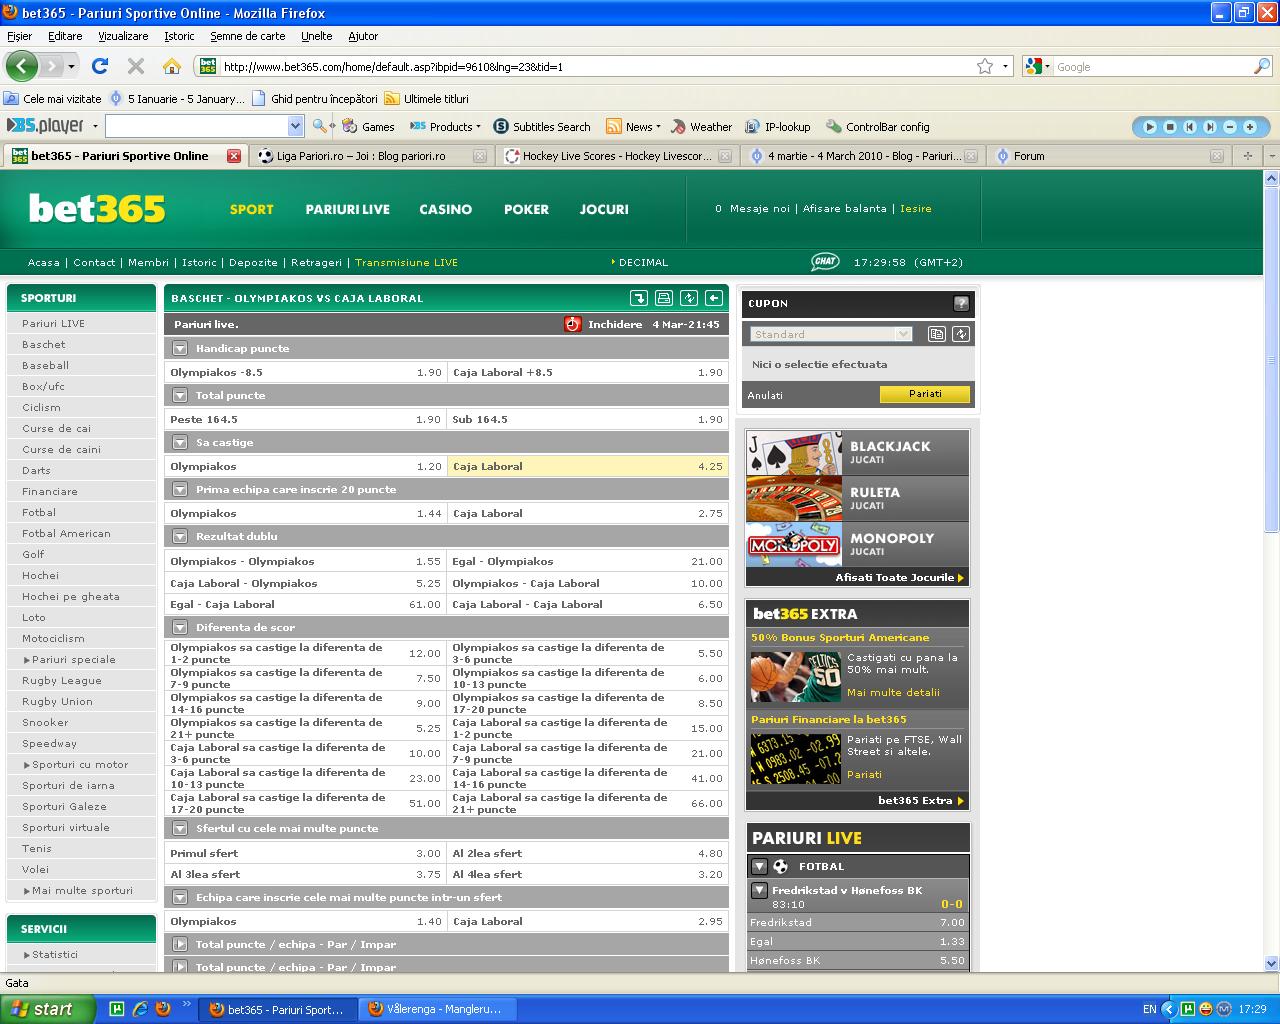Viewport: 1280px width, 1024px height.
Task: Select Olympiakos -8.5 handicap odds
Action: (306, 372)
